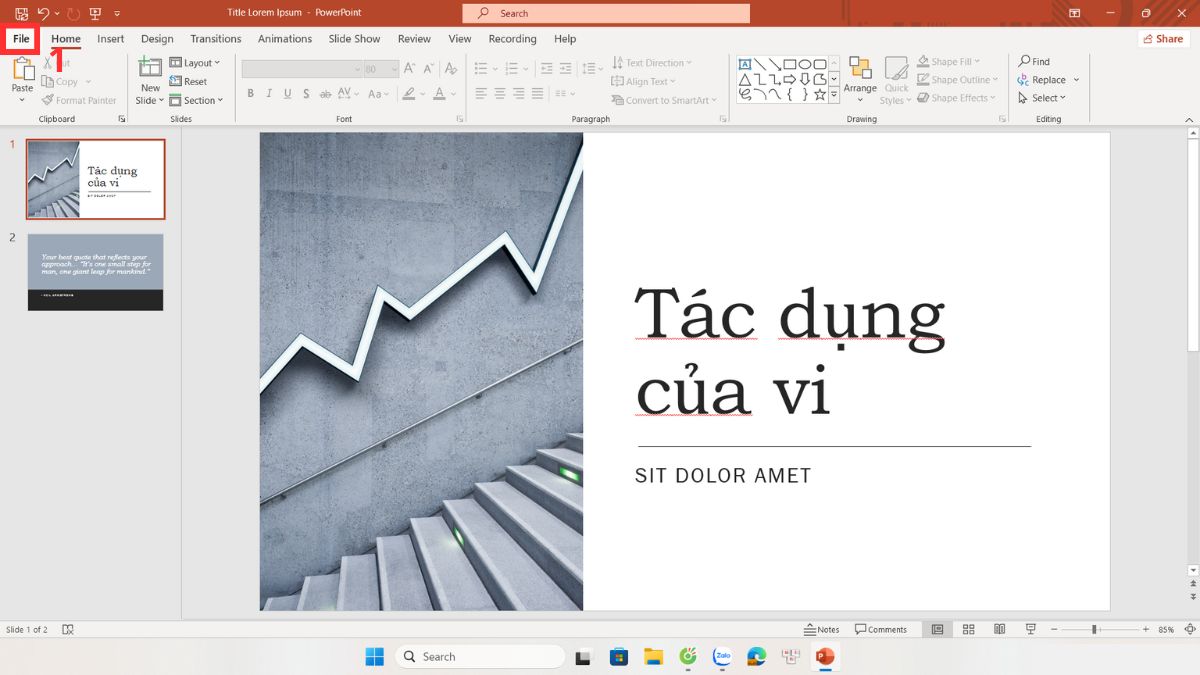Open the Arrange menu

860,79
